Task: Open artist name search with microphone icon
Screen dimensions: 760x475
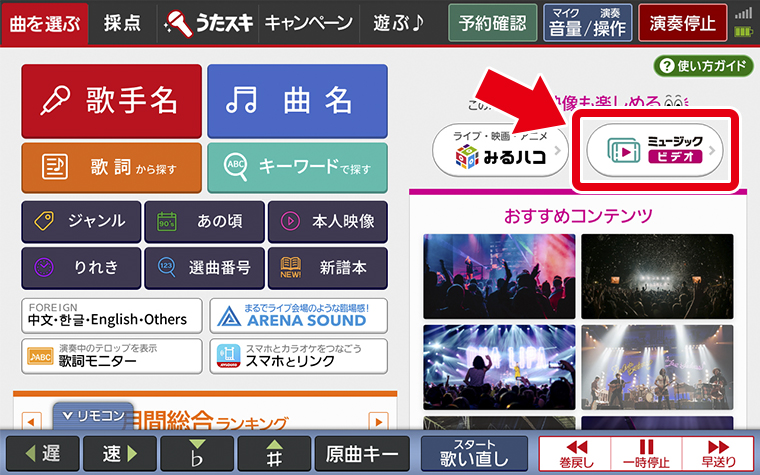Action: coord(111,101)
